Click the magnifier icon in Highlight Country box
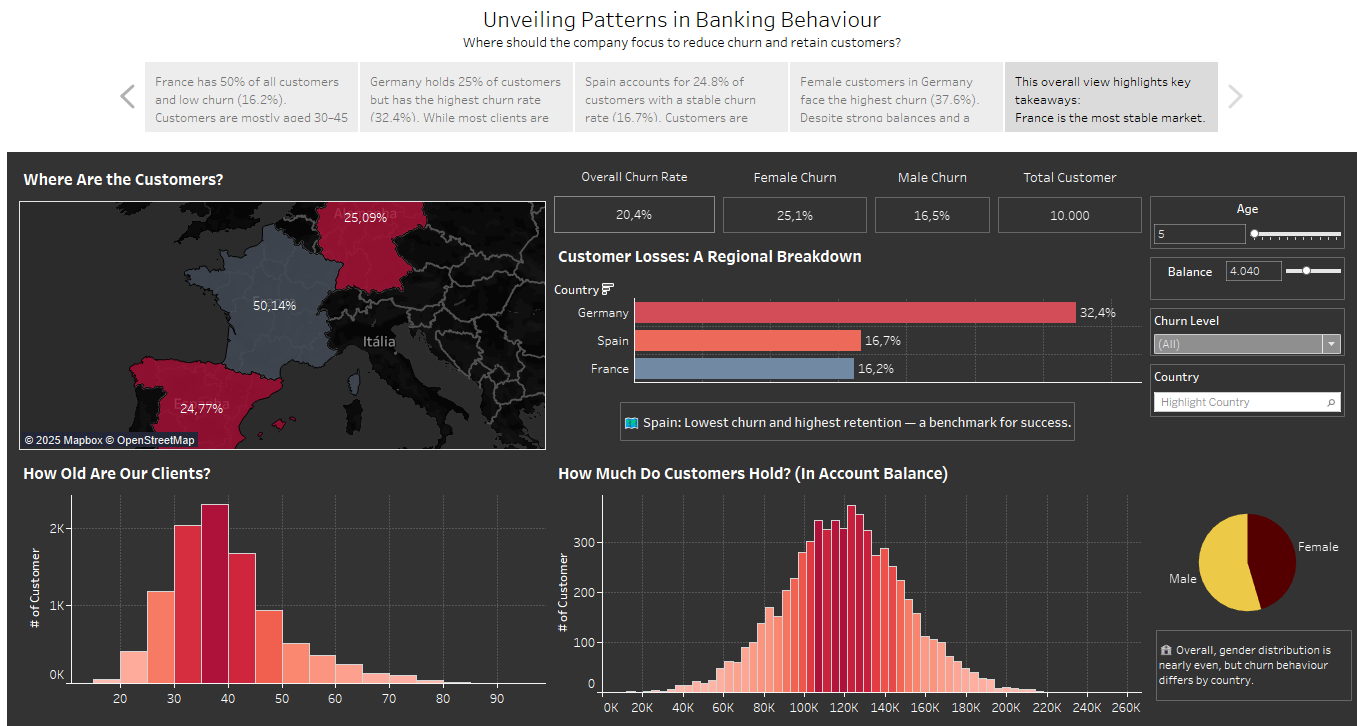 click(x=1331, y=402)
